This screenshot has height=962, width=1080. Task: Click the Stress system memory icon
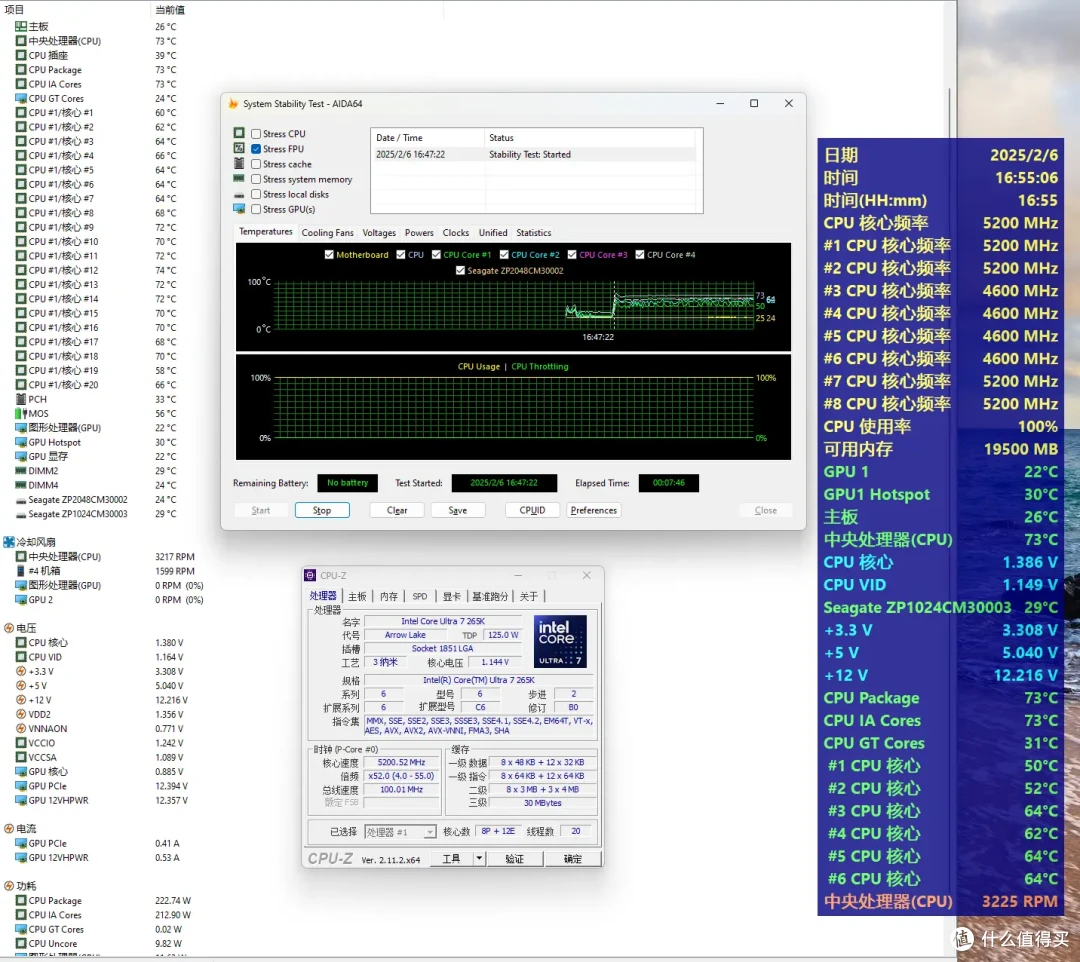coord(239,178)
